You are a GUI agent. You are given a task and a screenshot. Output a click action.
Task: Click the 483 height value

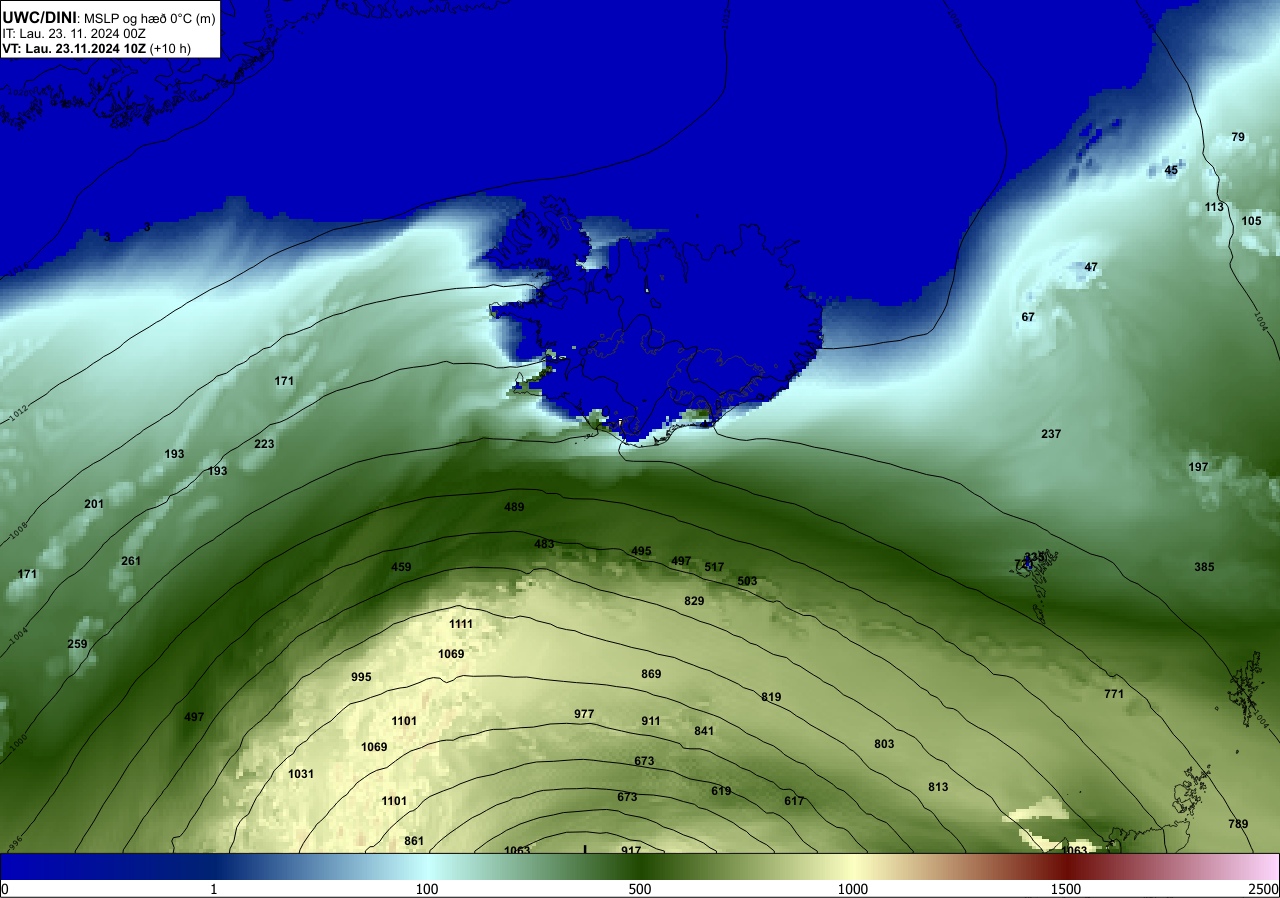(x=544, y=544)
